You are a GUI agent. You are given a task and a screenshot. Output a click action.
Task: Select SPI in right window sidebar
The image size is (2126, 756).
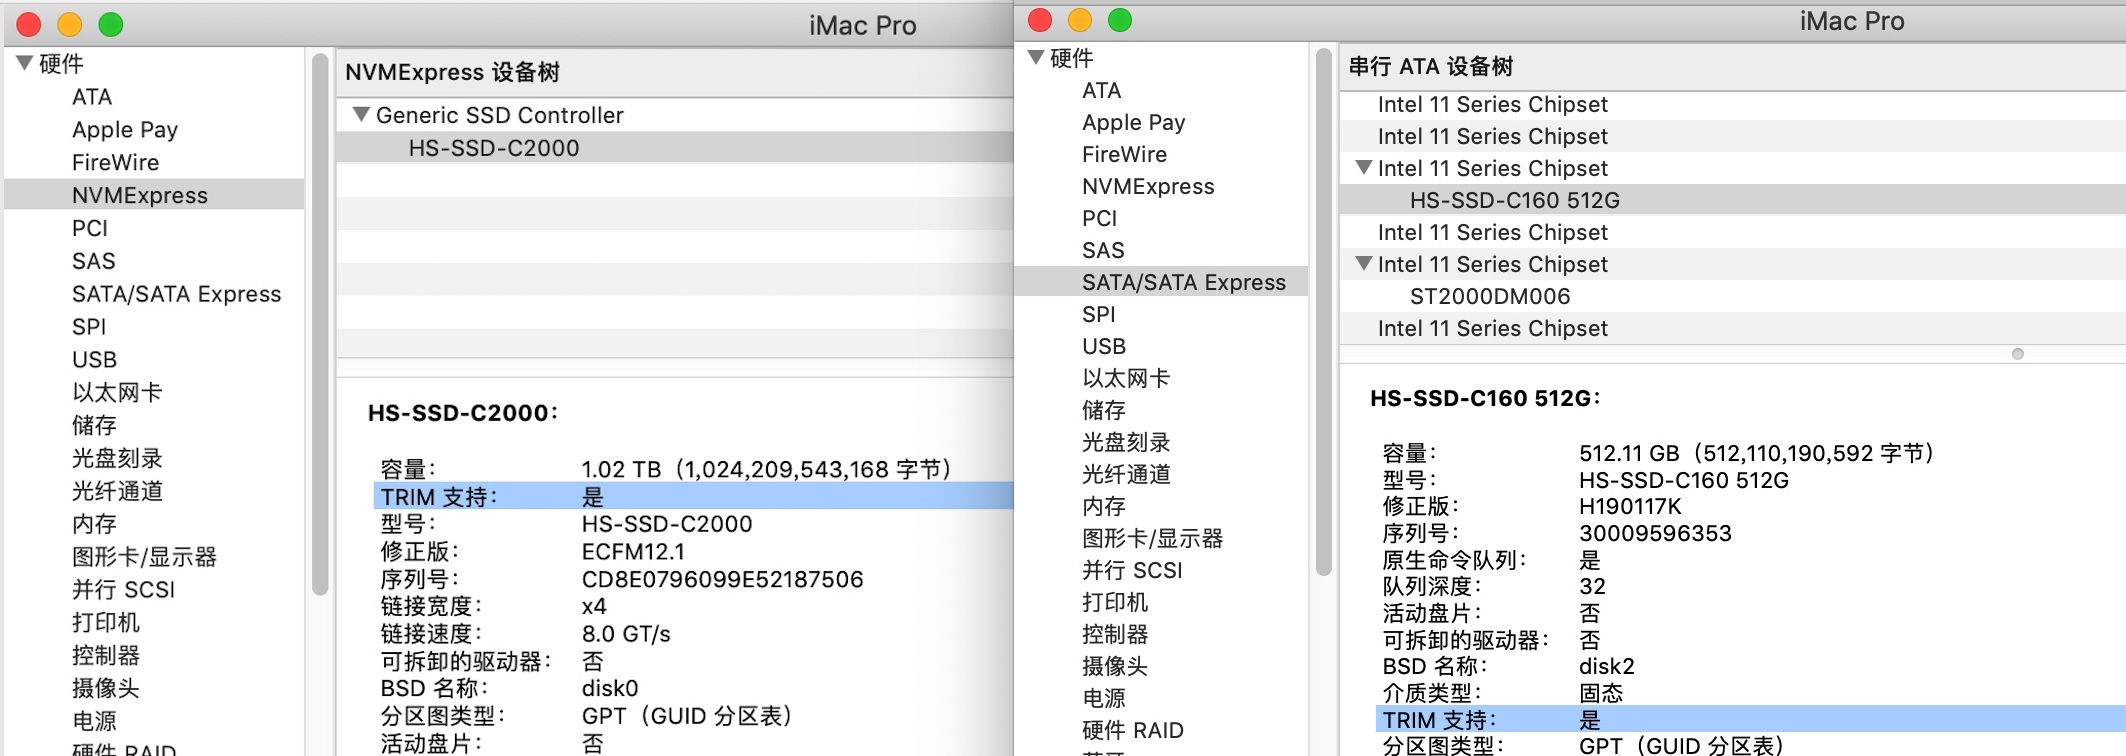pos(1098,314)
